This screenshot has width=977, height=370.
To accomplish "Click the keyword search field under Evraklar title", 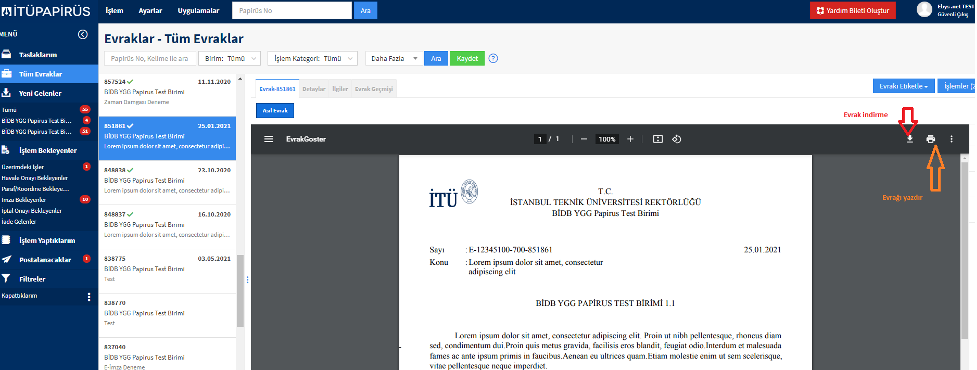I will pyautogui.click(x=150, y=59).
